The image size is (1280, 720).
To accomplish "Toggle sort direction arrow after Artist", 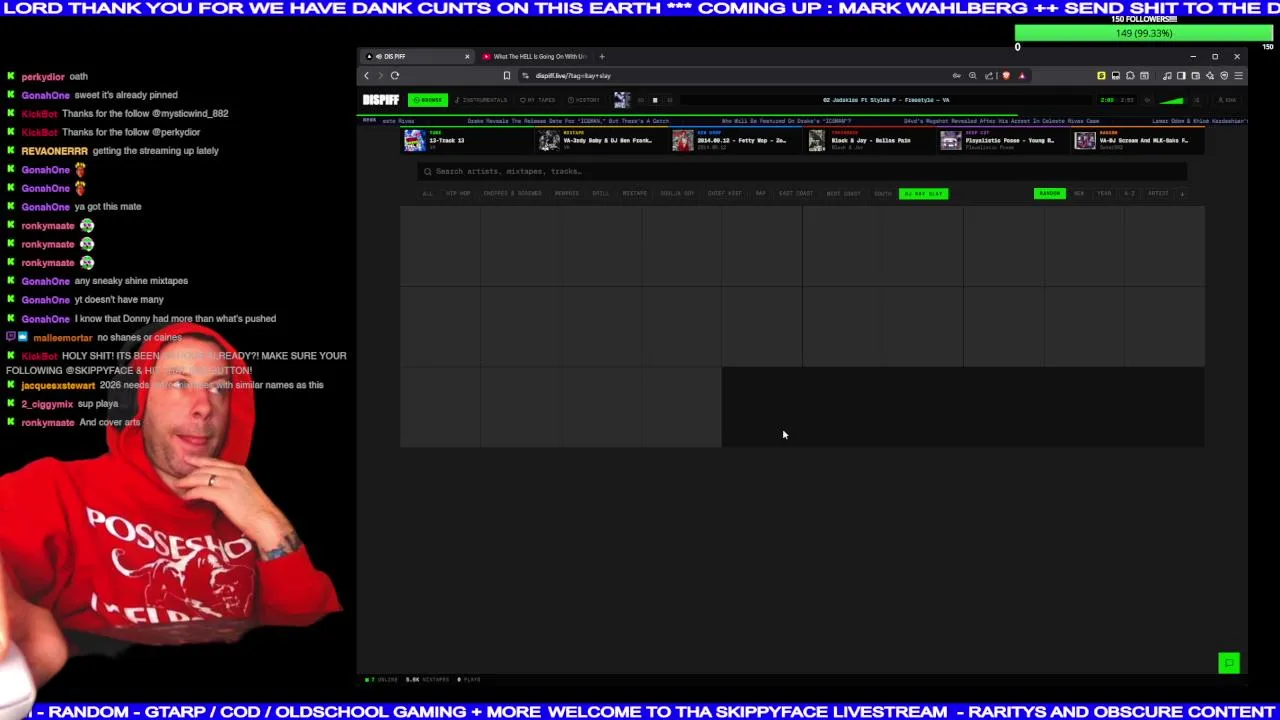I will [1182, 193].
